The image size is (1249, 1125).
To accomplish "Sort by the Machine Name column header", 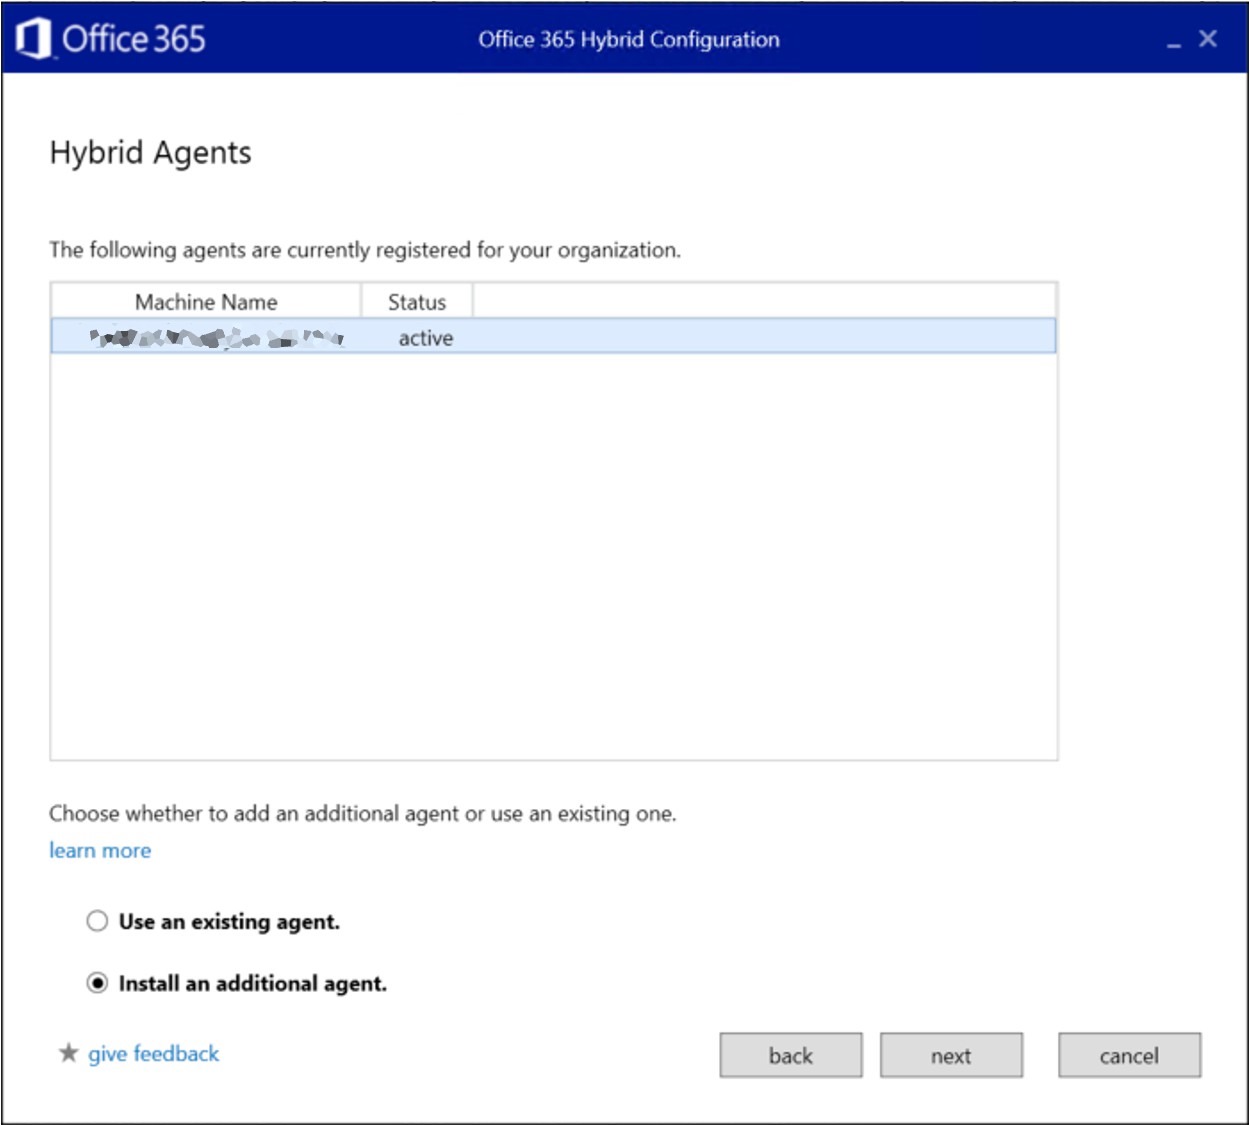I will (x=206, y=302).
